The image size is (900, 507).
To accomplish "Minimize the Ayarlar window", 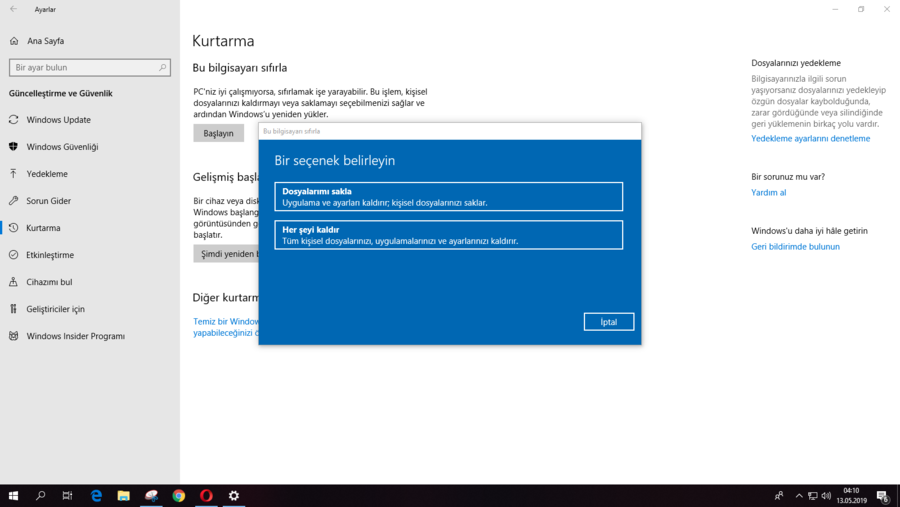I will click(835, 9).
